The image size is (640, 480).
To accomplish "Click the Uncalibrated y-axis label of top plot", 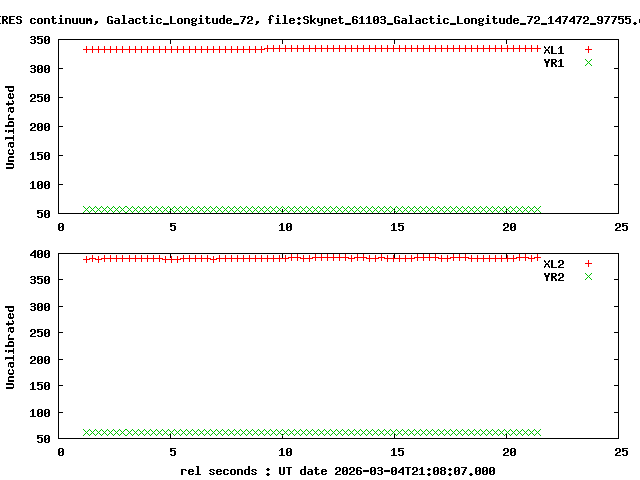I will [11, 127].
